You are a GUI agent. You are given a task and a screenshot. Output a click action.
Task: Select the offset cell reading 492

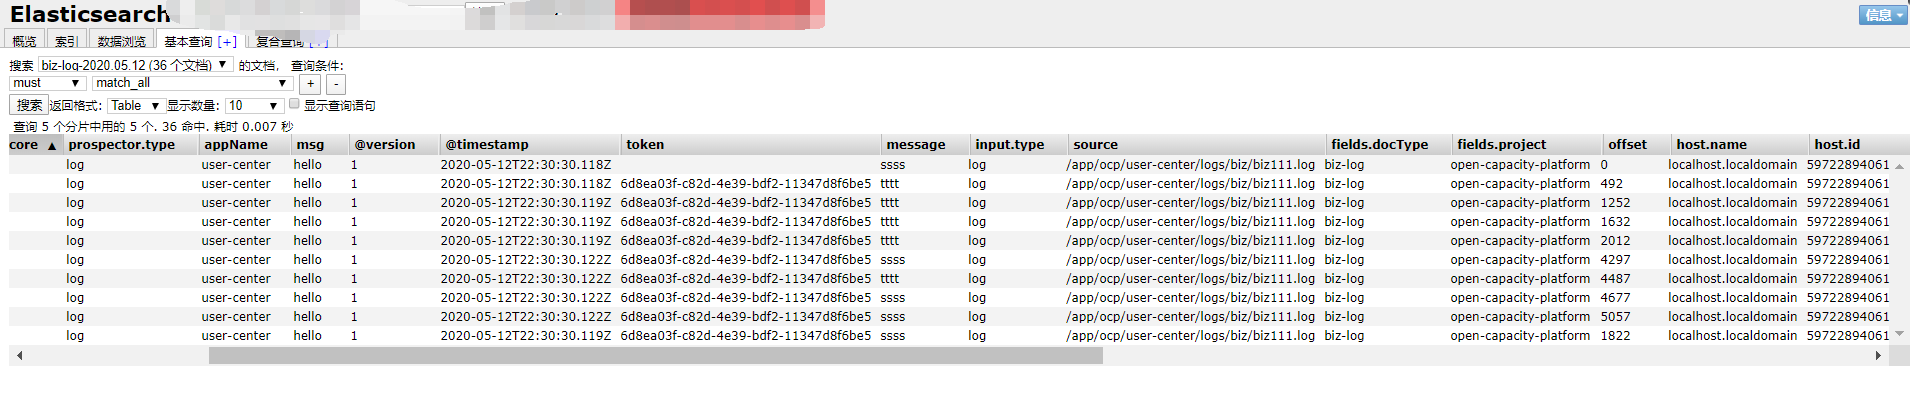click(x=1612, y=184)
